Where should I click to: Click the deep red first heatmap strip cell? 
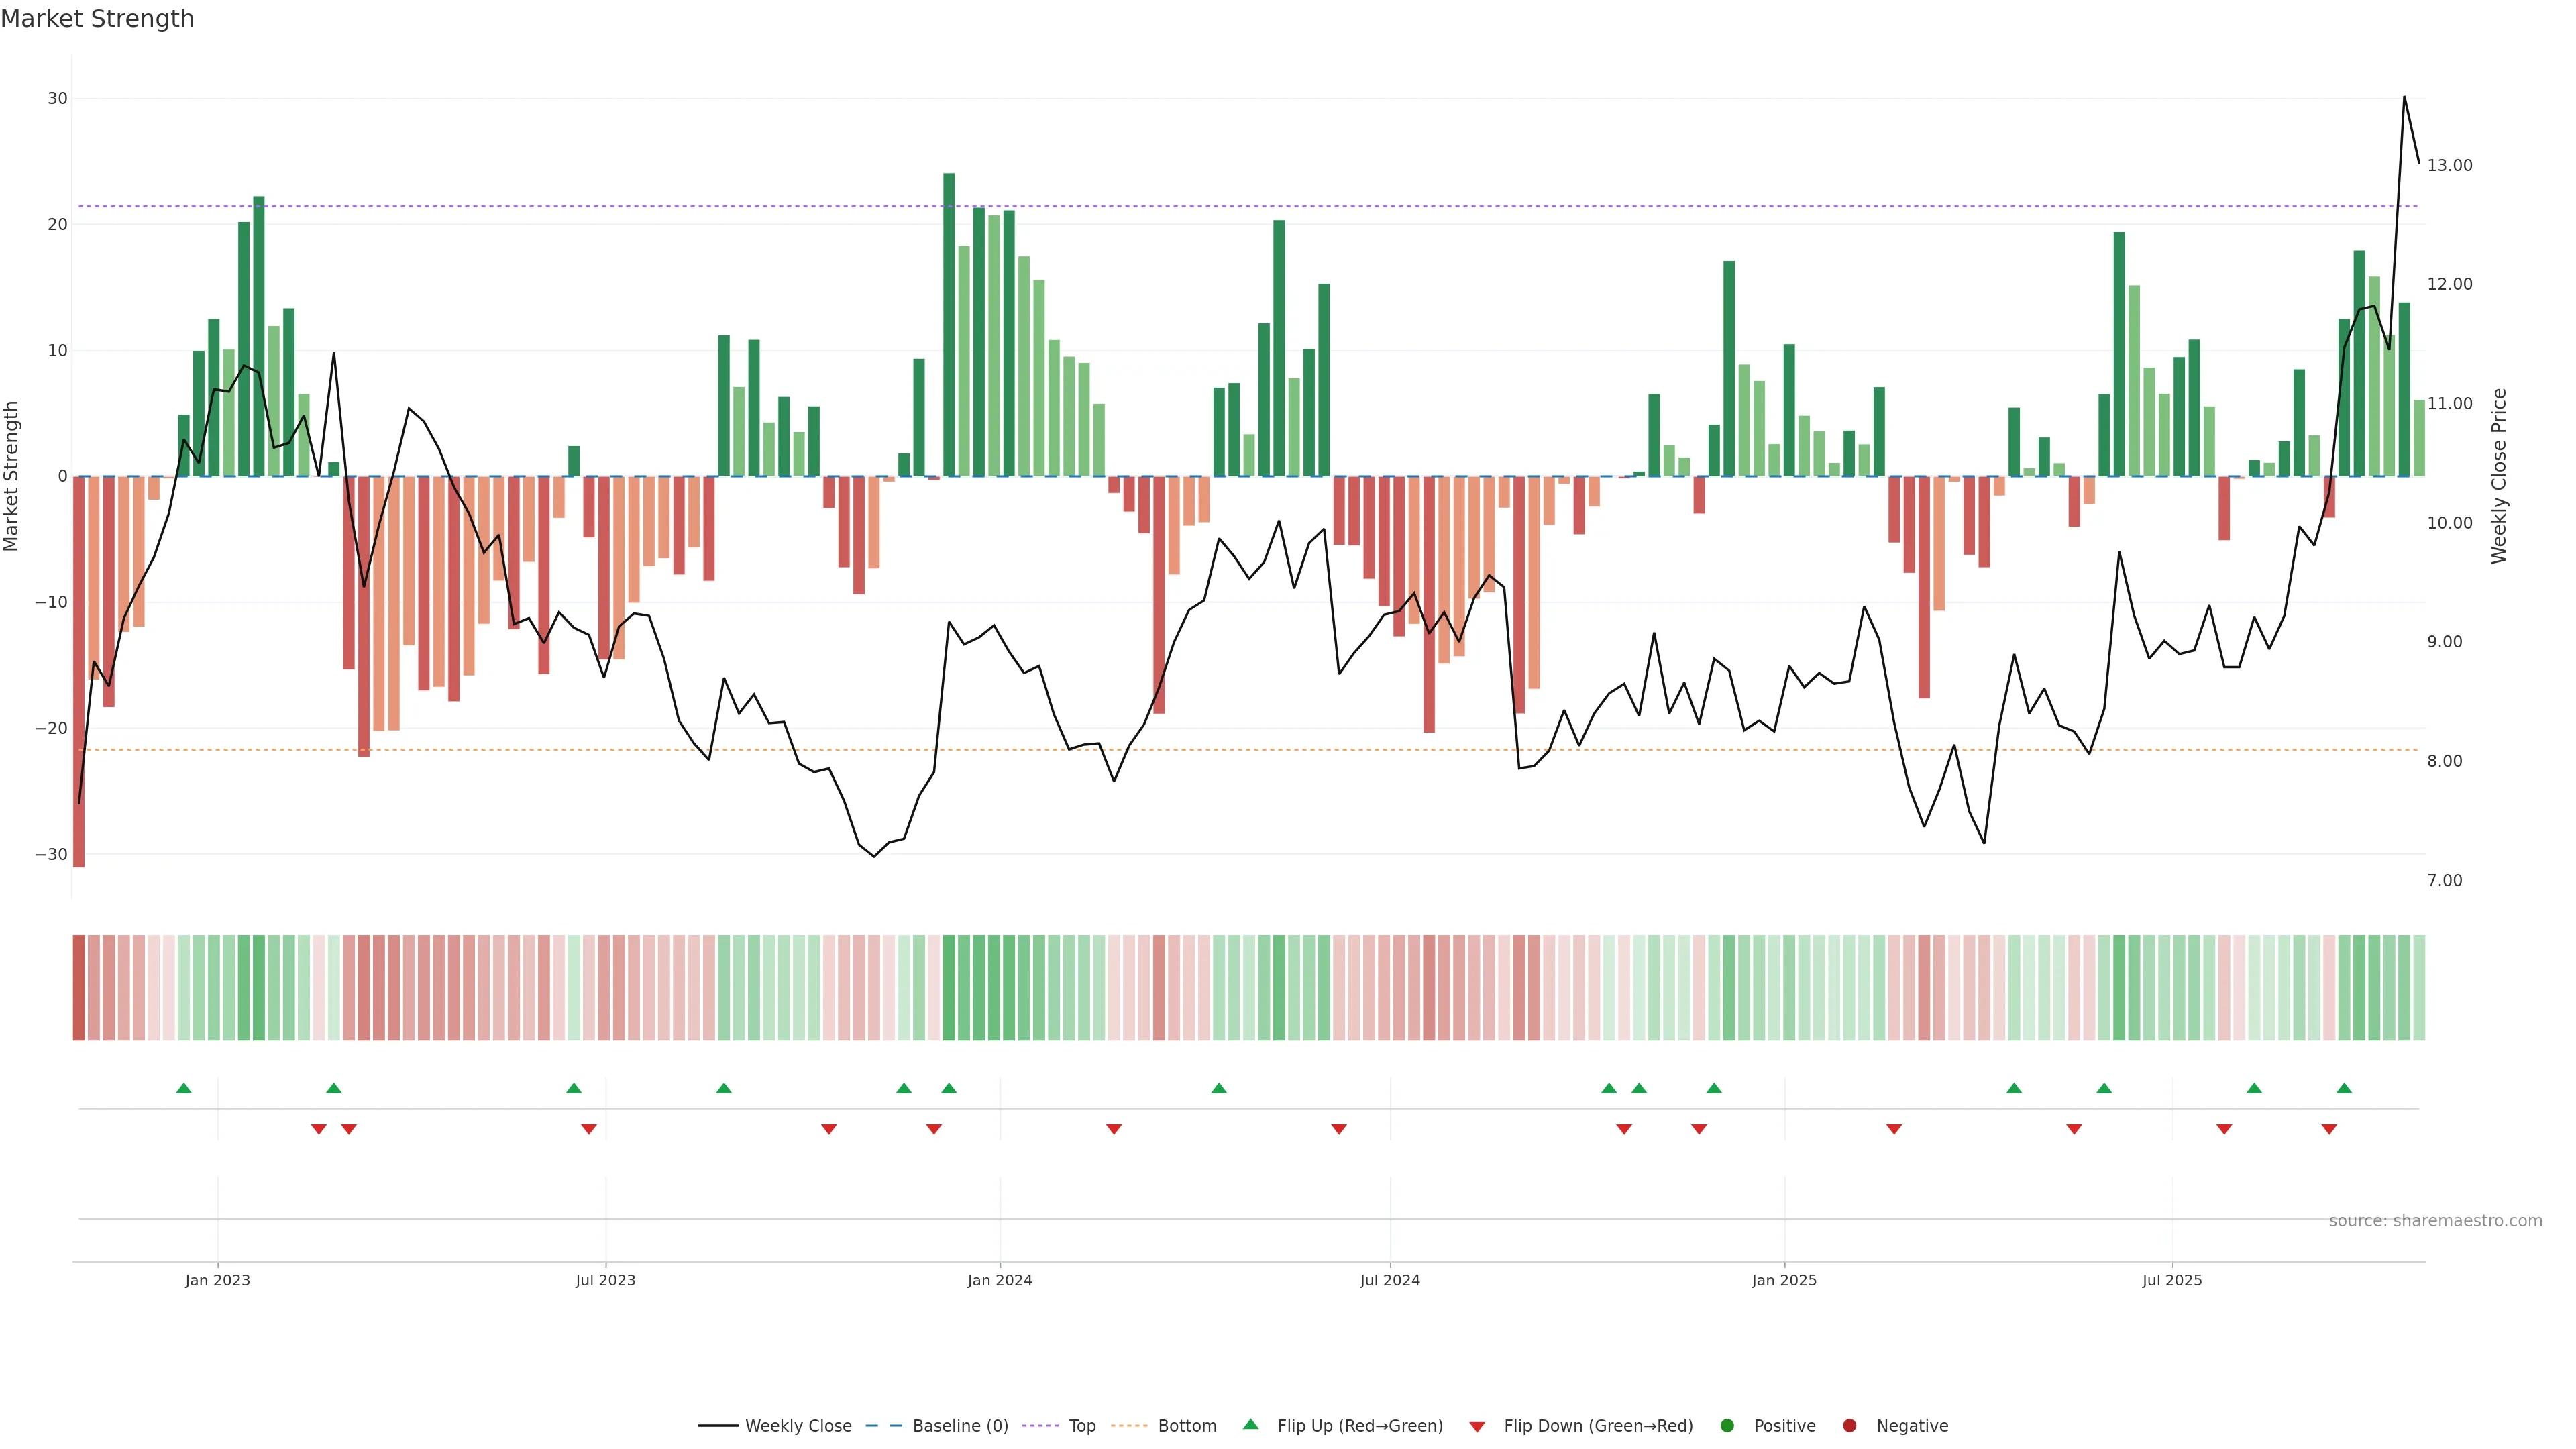coord(79,988)
